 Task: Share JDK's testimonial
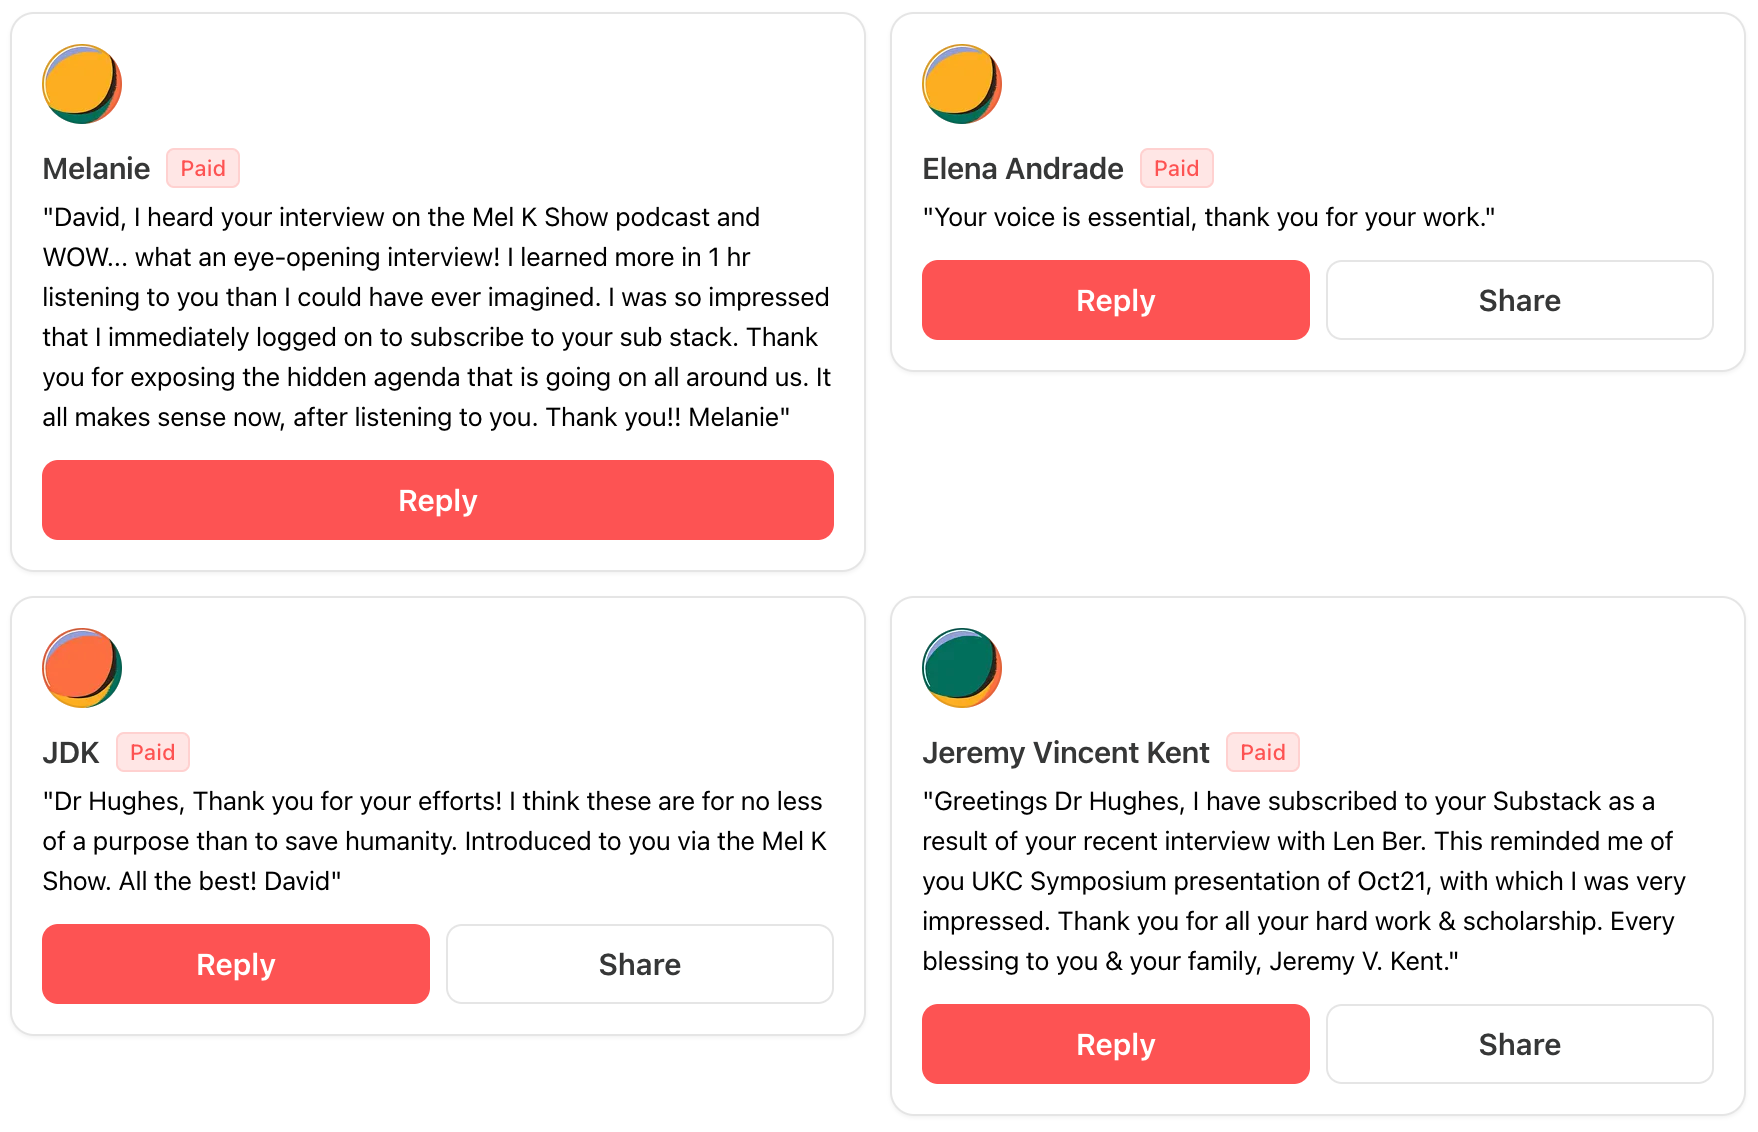coord(639,964)
